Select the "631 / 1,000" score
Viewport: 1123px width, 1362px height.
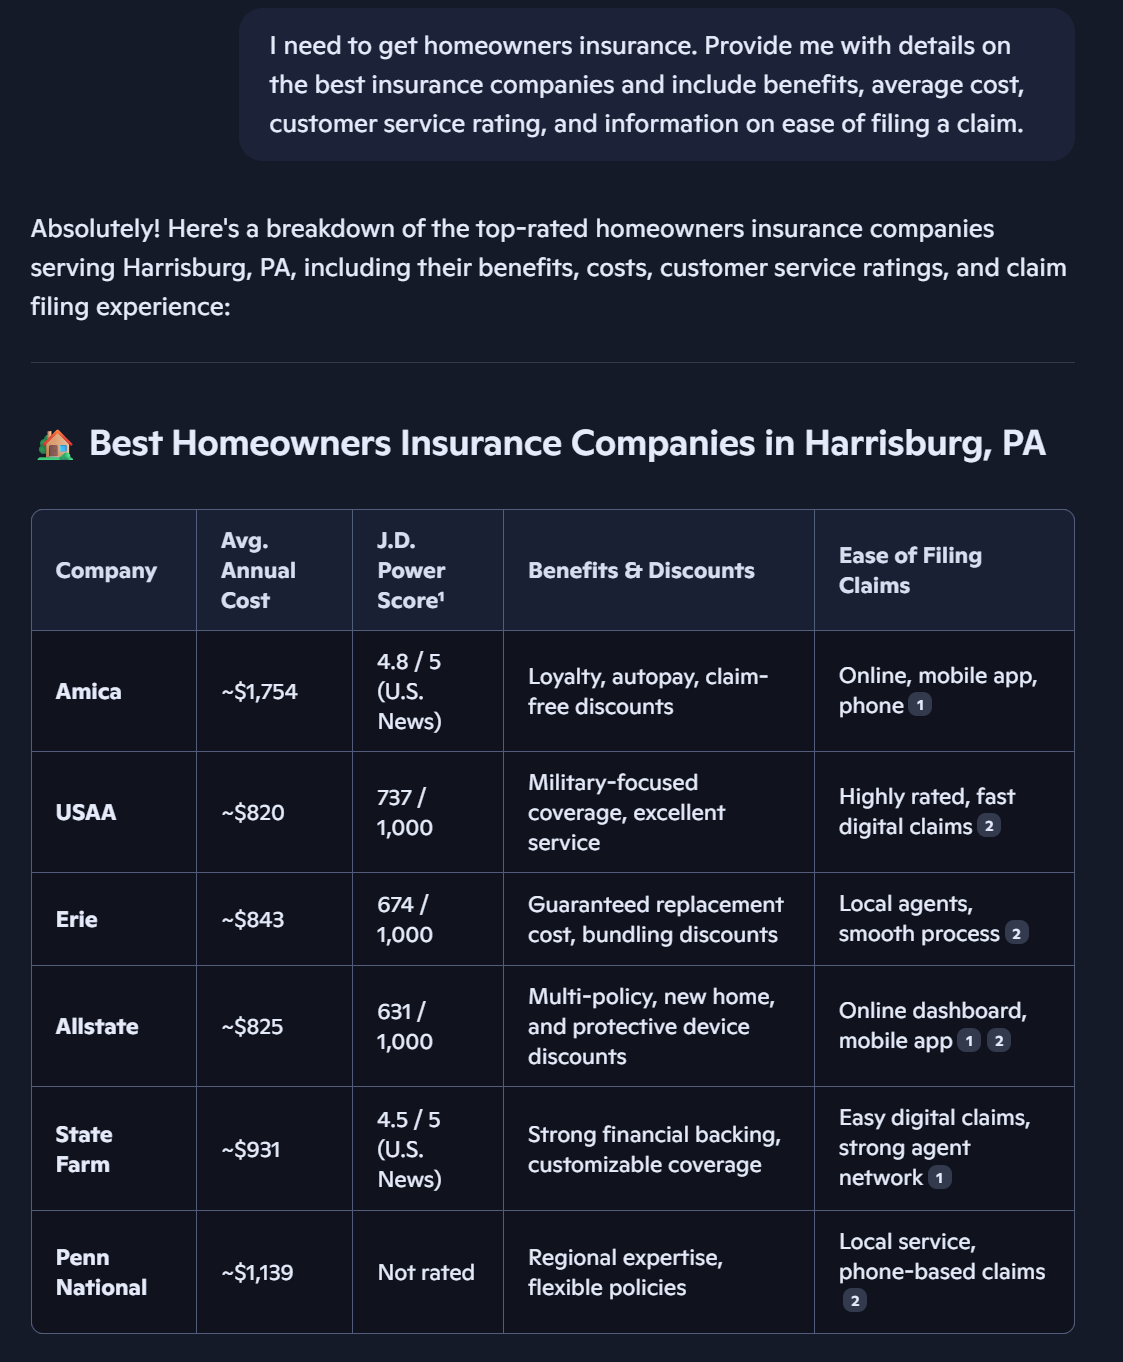pyautogui.click(x=405, y=1026)
